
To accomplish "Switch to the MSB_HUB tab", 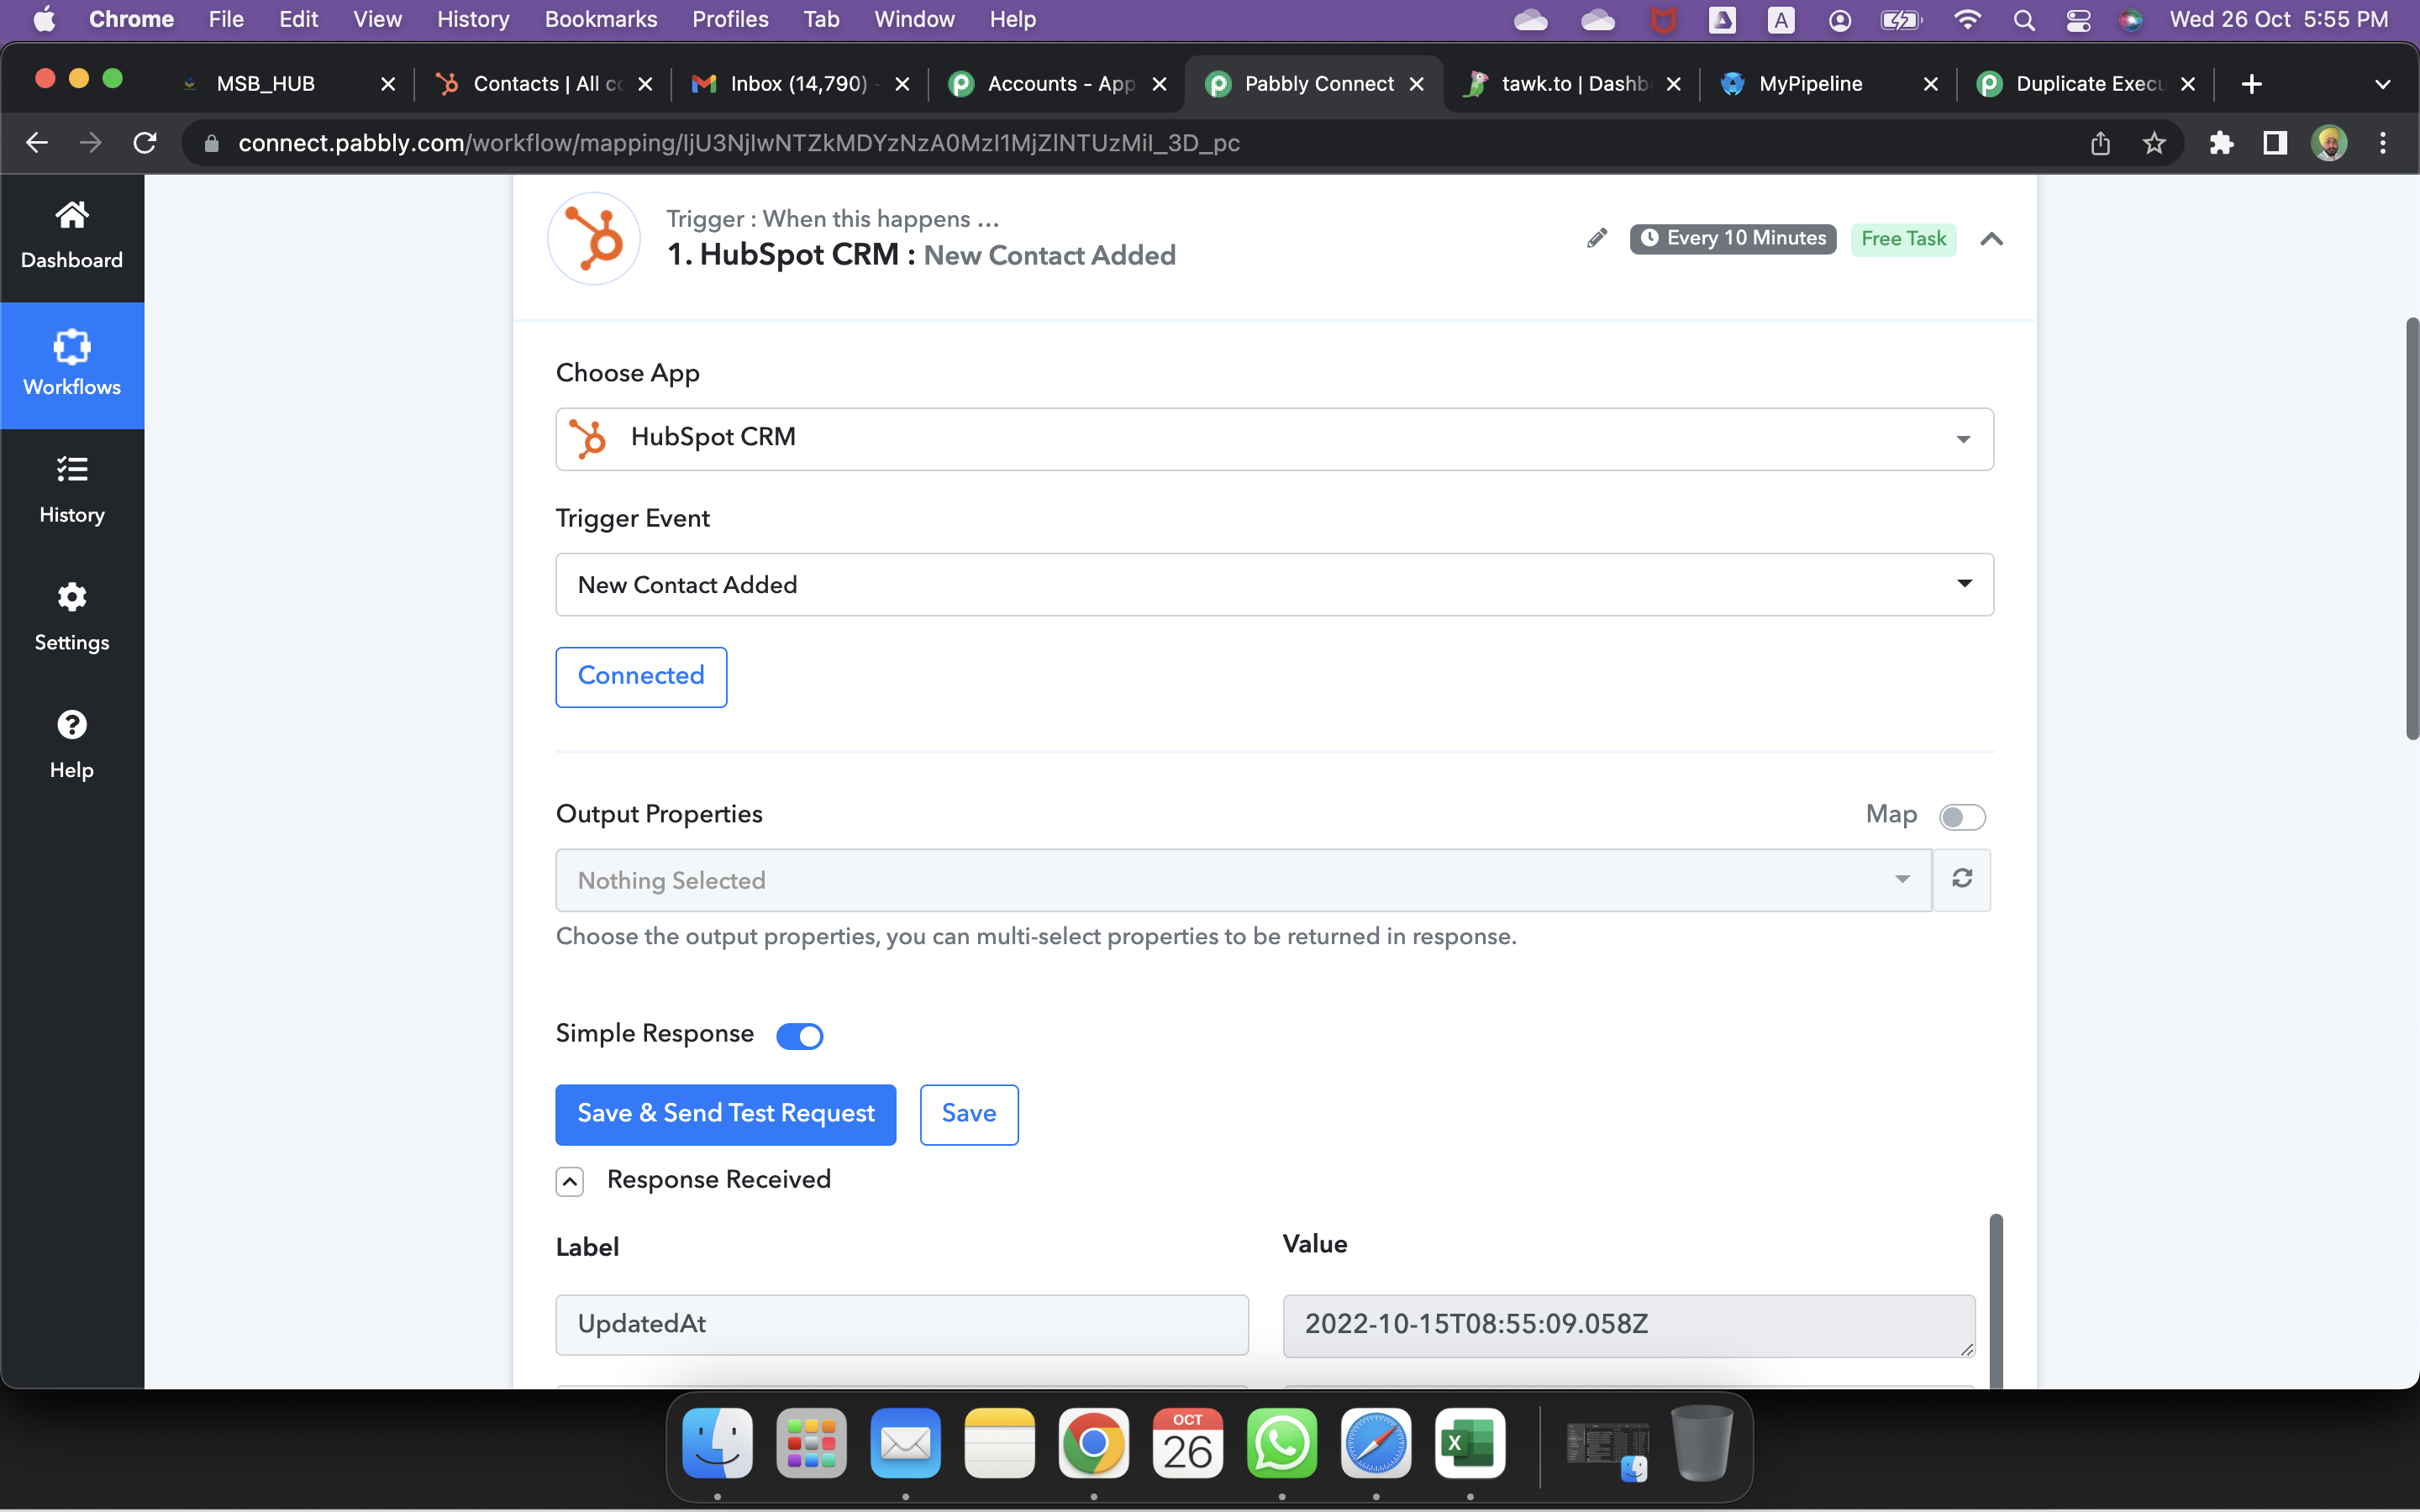I will click(287, 84).
